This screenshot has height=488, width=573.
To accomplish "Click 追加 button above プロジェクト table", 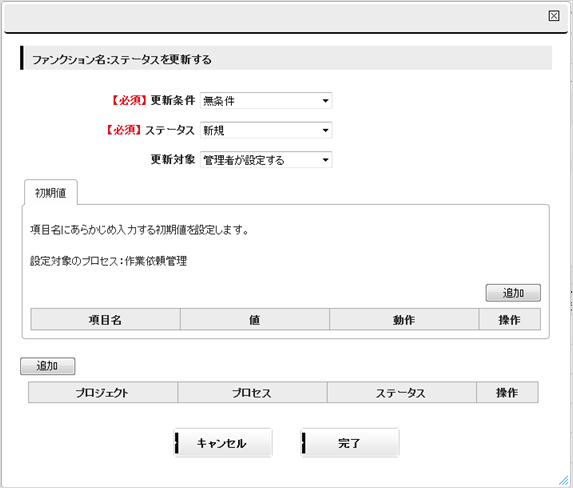I will [x=48, y=366].
